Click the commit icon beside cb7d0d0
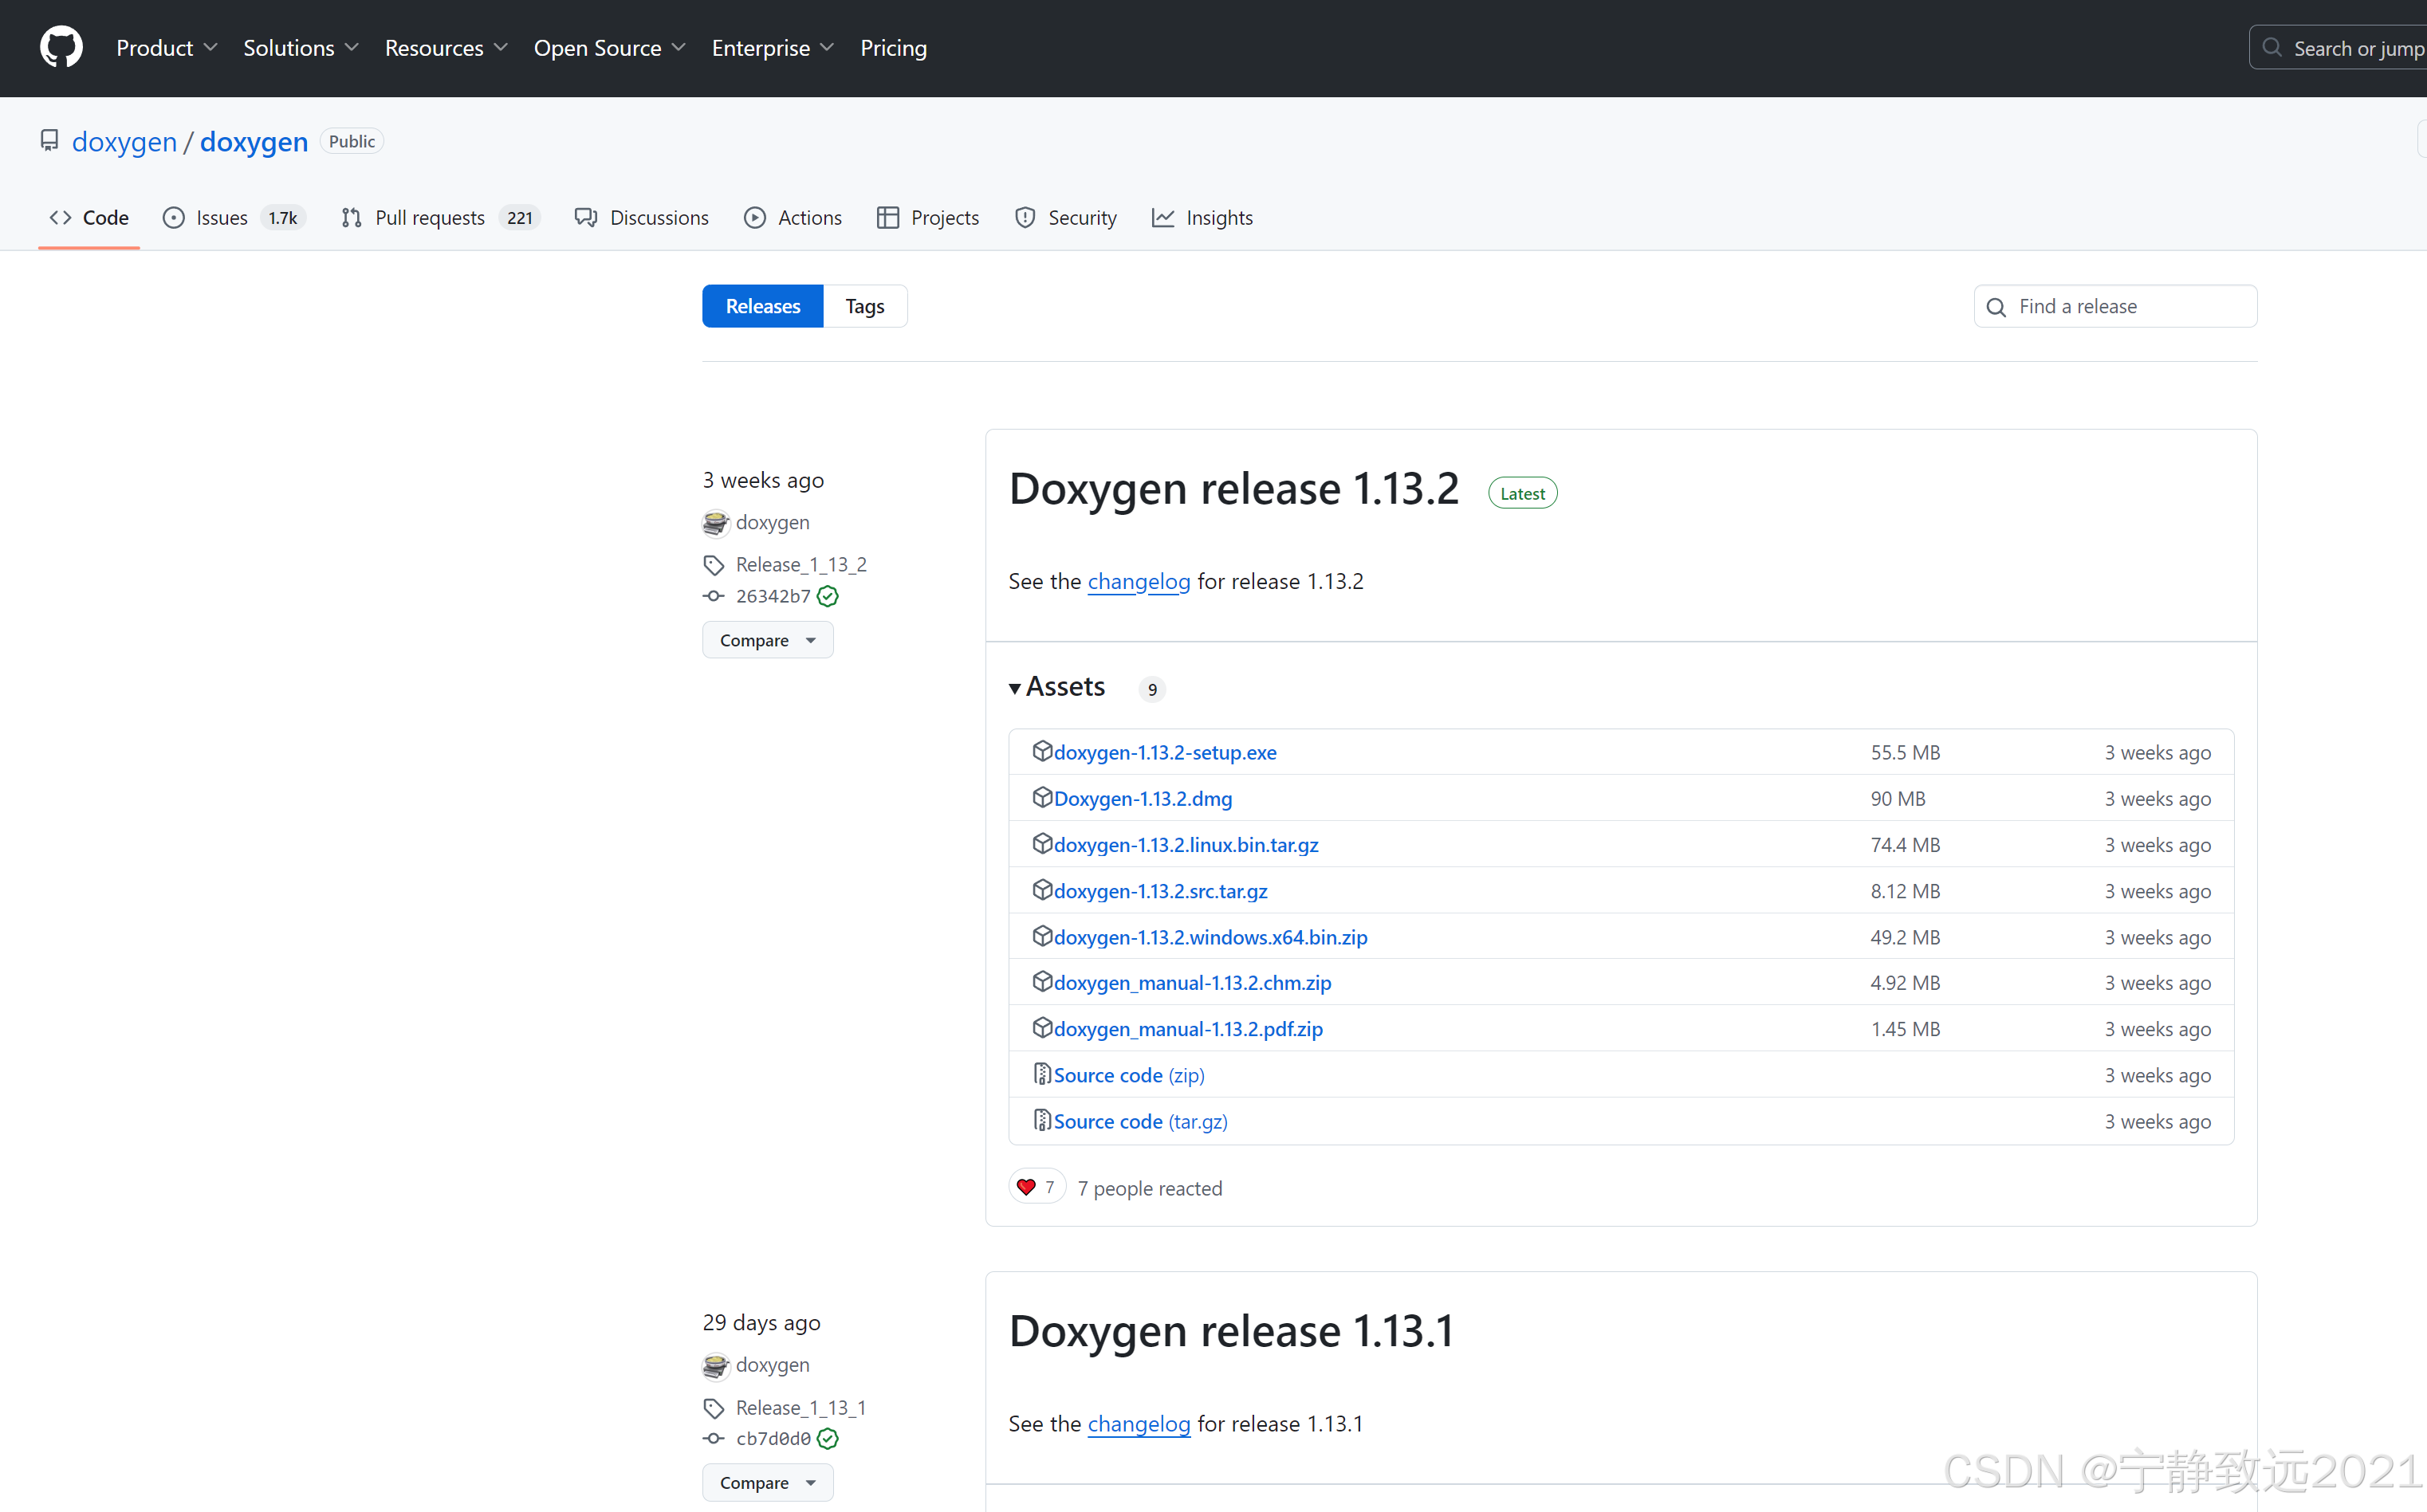2427x1512 pixels. click(714, 1438)
